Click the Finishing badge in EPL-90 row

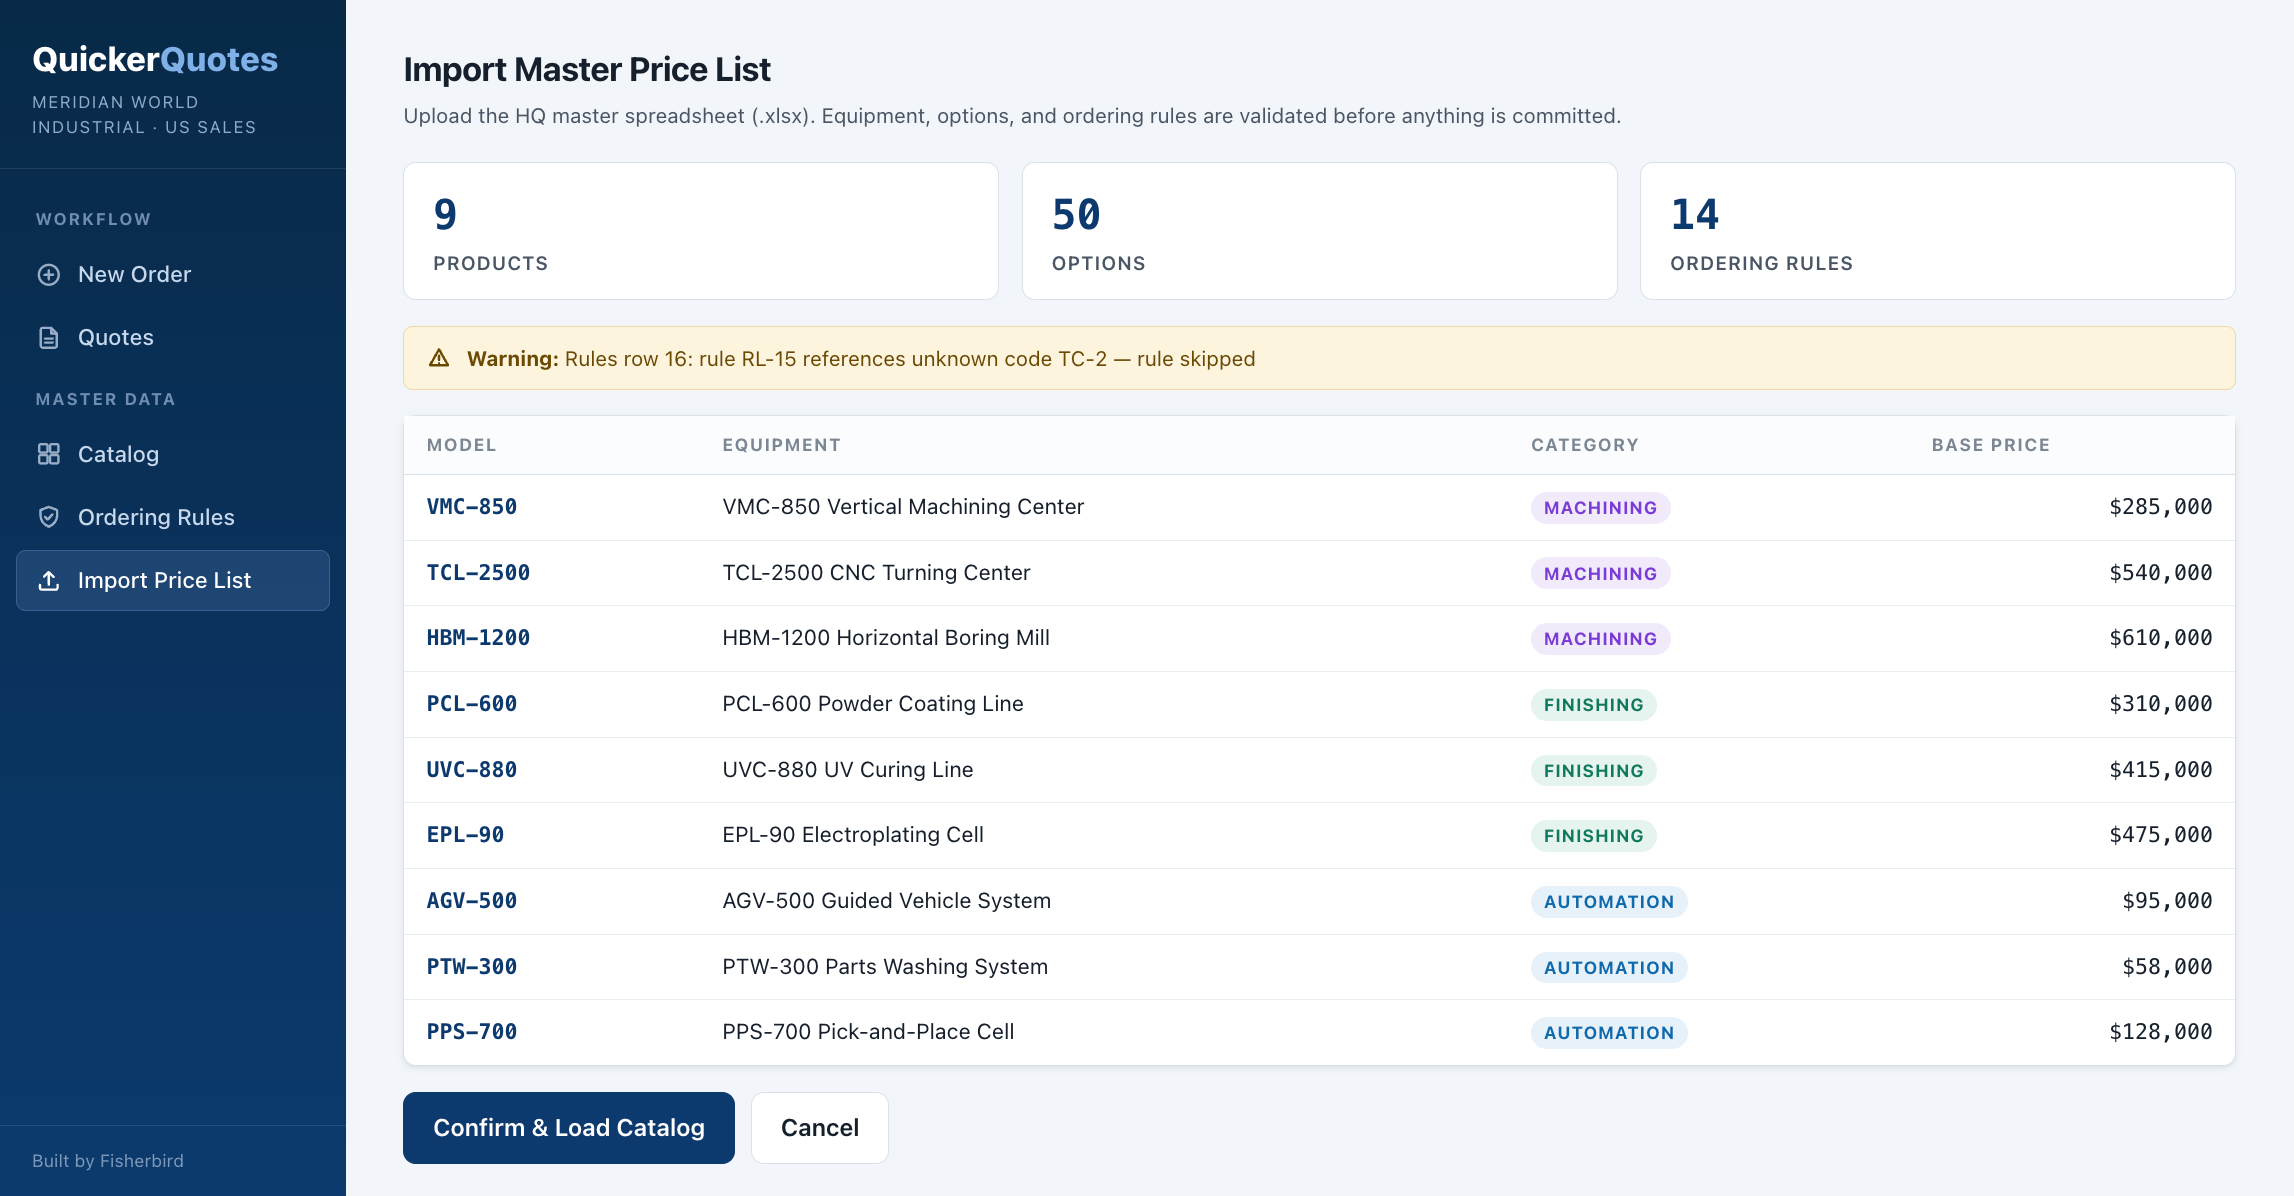click(x=1593, y=836)
